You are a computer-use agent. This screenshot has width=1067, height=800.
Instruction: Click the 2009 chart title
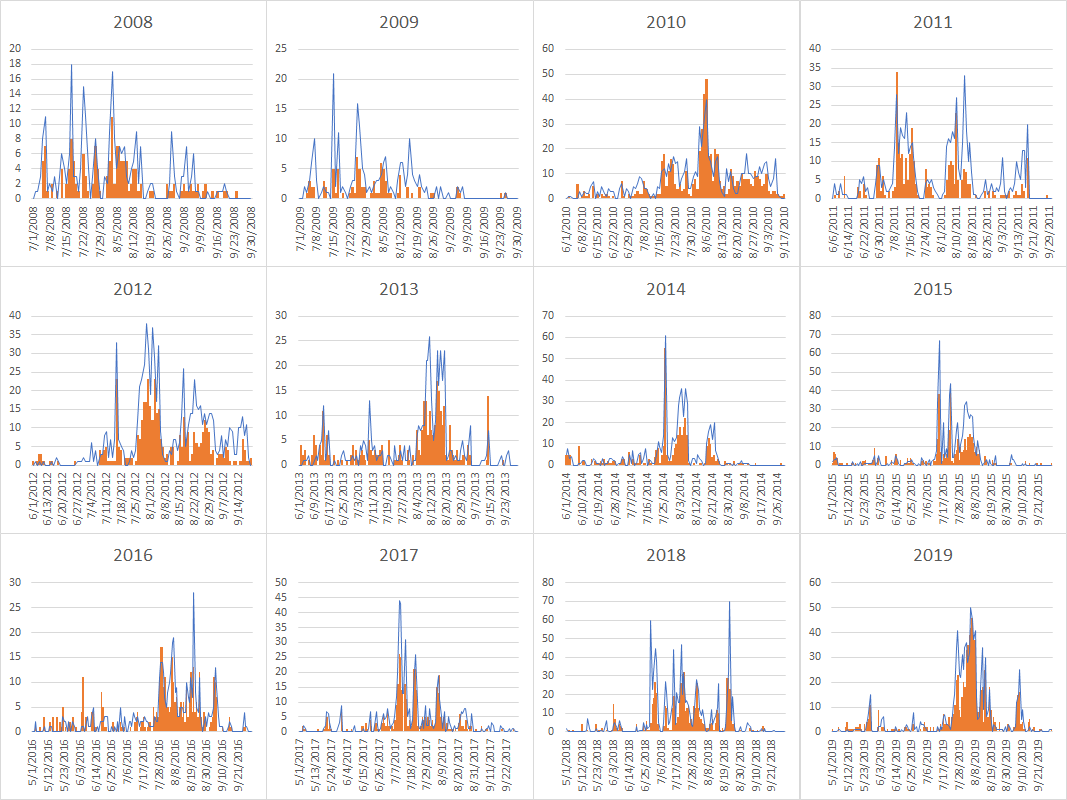[399, 22]
